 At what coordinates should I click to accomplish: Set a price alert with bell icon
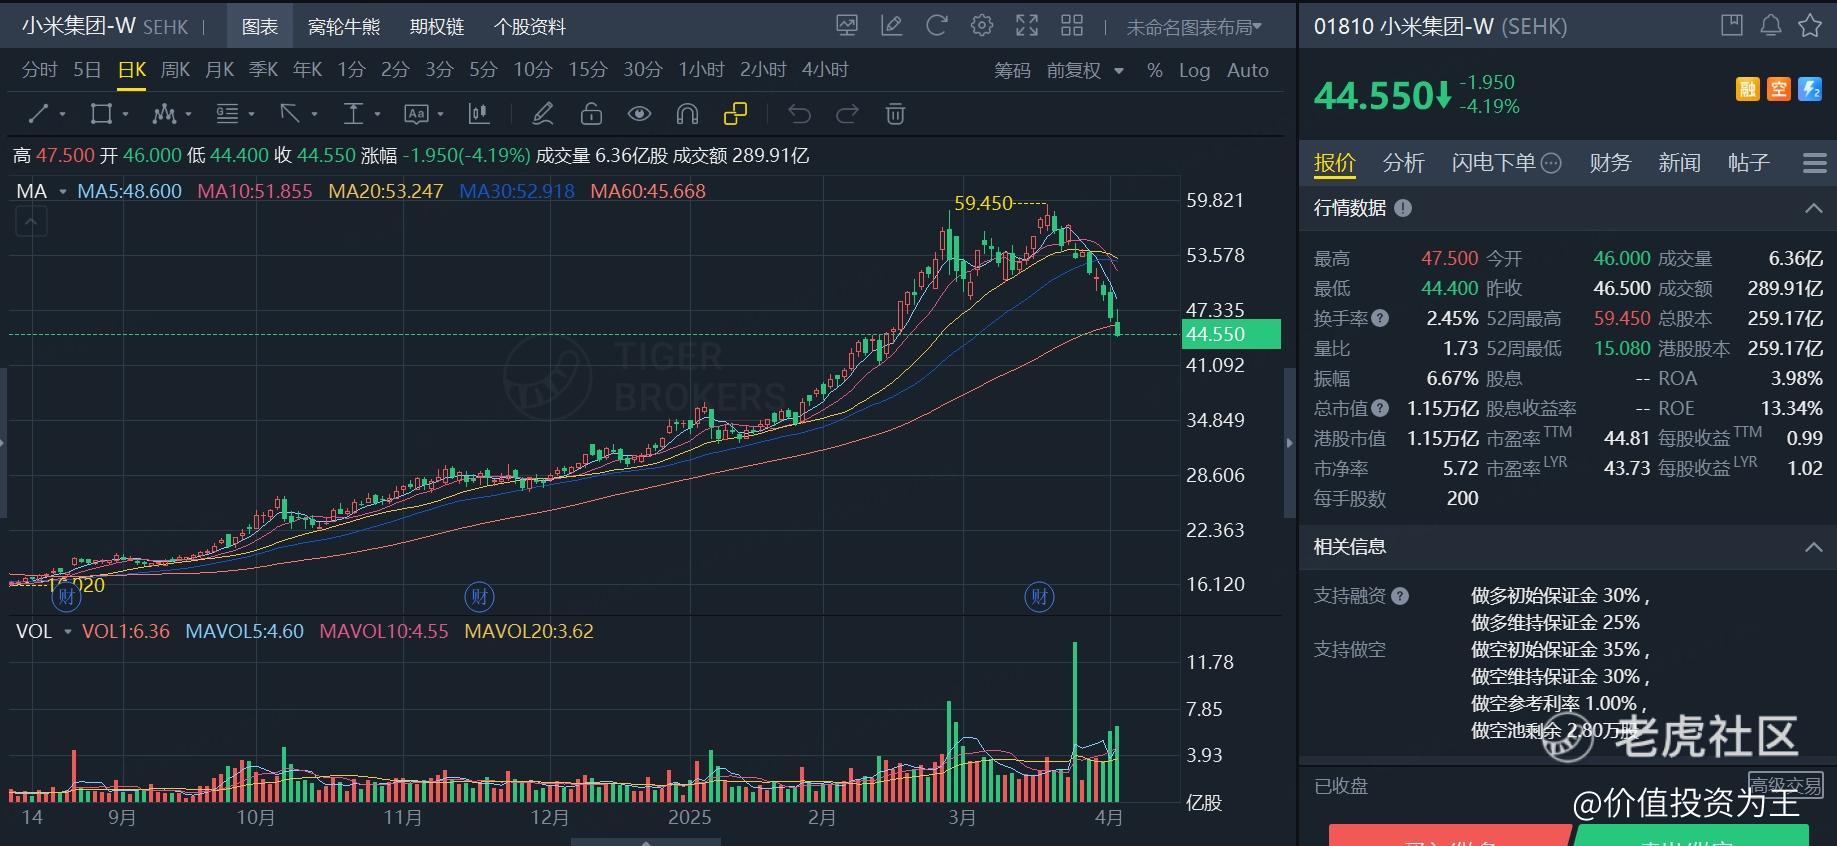[1770, 26]
